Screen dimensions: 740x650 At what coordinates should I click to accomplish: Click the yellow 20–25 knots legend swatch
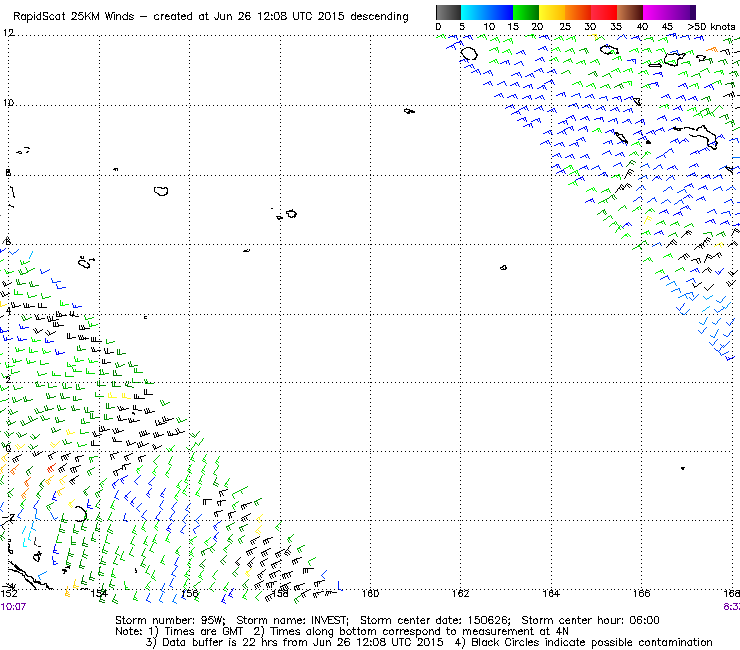point(552,12)
